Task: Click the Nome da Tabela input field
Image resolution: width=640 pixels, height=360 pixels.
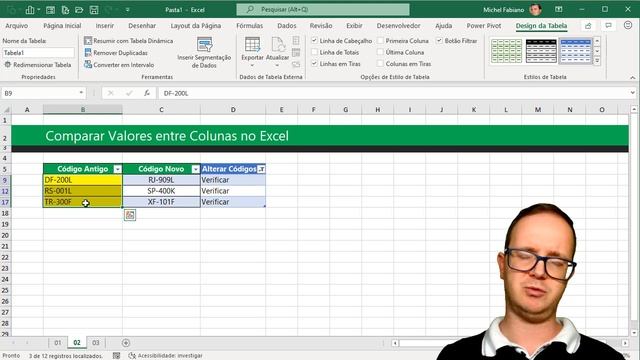Action: click(38, 53)
